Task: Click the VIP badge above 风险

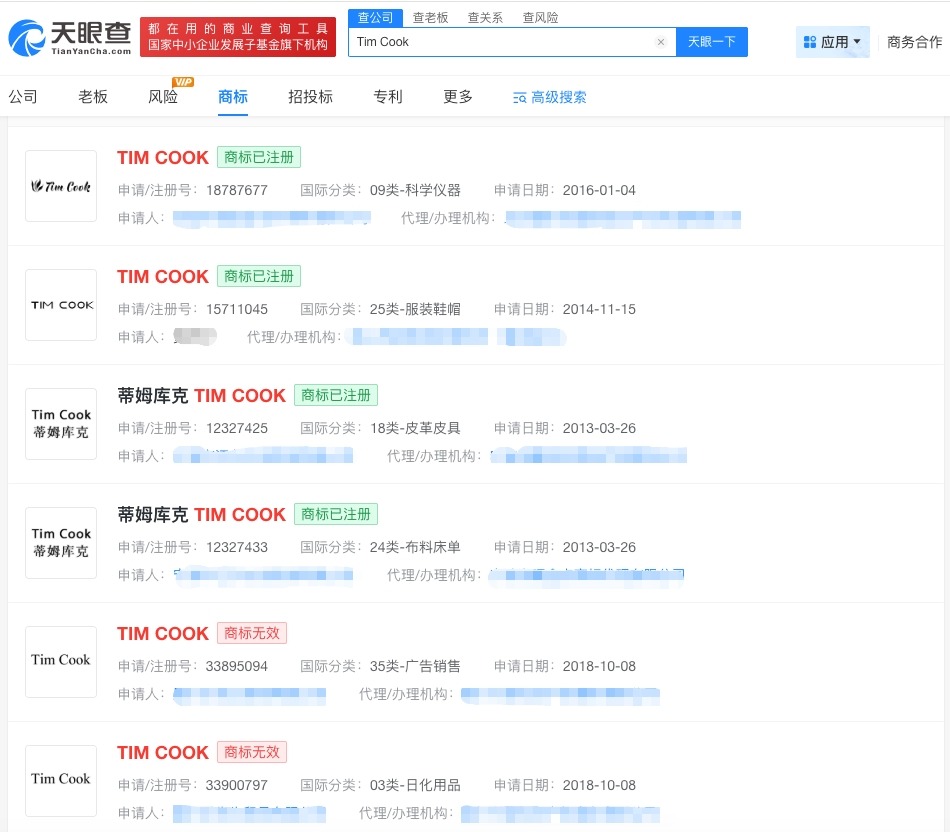Action: 182,82
